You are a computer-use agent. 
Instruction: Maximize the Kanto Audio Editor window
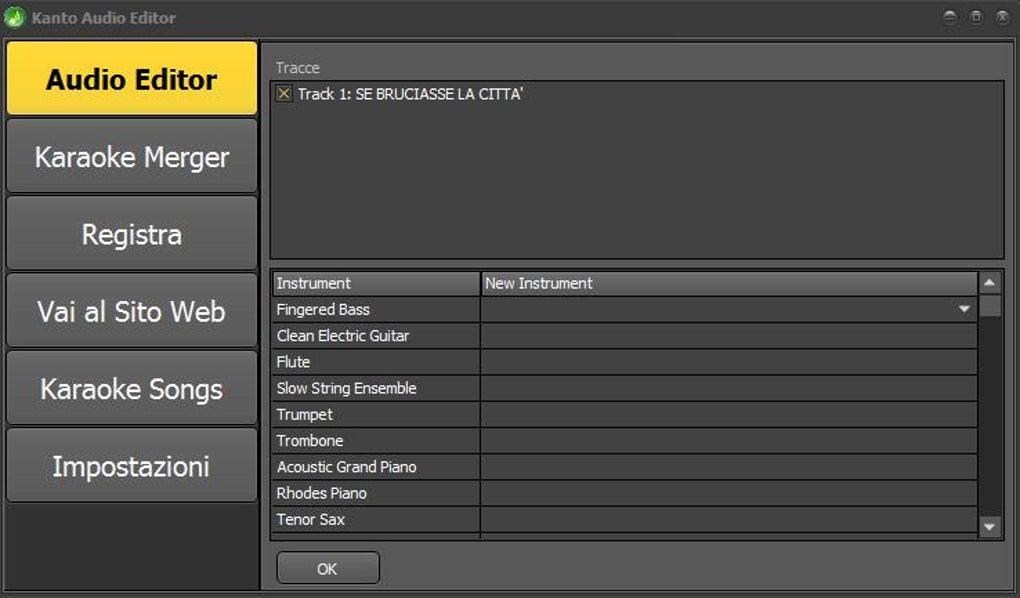pyautogui.click(x=976, y=18)
